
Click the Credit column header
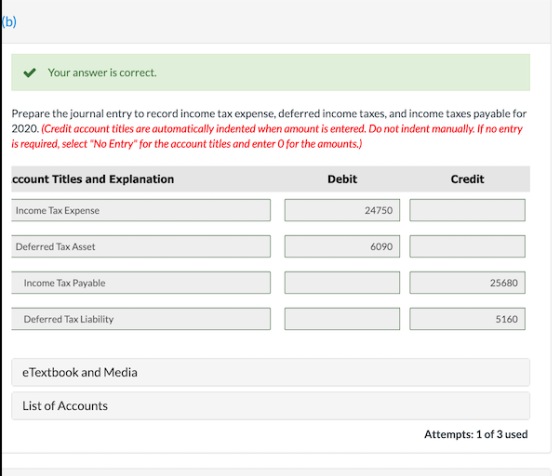click(x=467, y=179)
